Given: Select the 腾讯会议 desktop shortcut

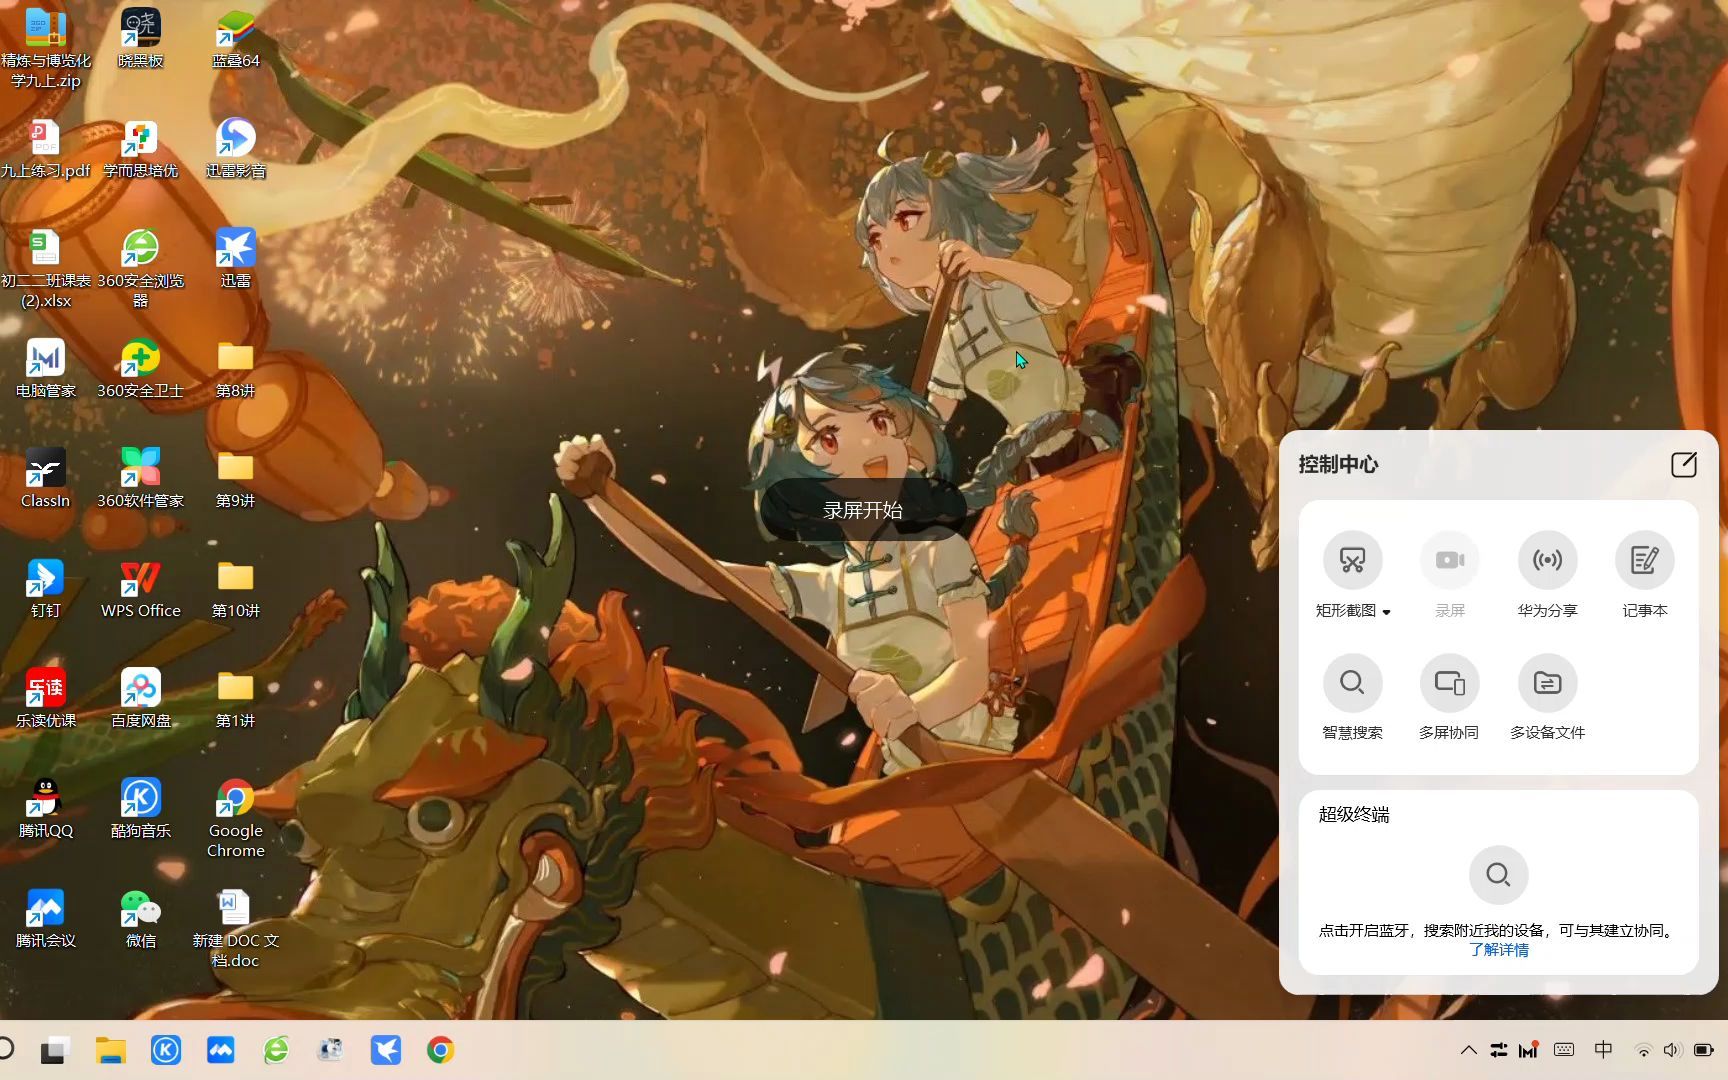Looking at the screenshot, I should [45, 919].
